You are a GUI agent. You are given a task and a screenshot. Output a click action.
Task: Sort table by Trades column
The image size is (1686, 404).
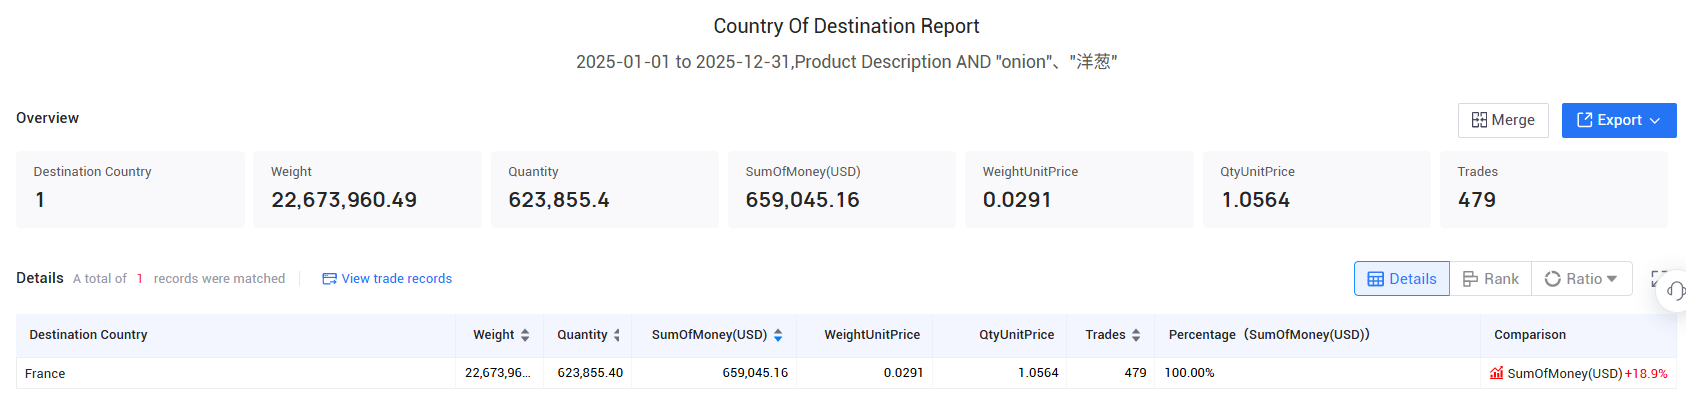(x=1136, y=335)
